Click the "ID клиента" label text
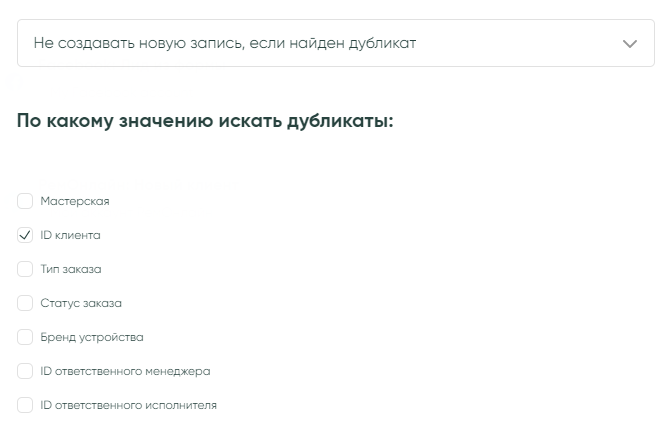Viewport: 671px width, 428px height. point(70,235)
